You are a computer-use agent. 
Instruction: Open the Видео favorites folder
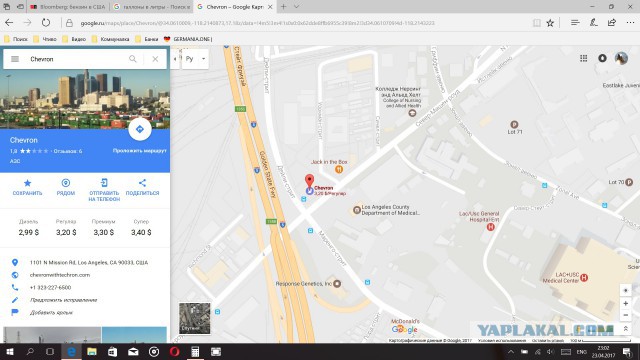(74, 39)
